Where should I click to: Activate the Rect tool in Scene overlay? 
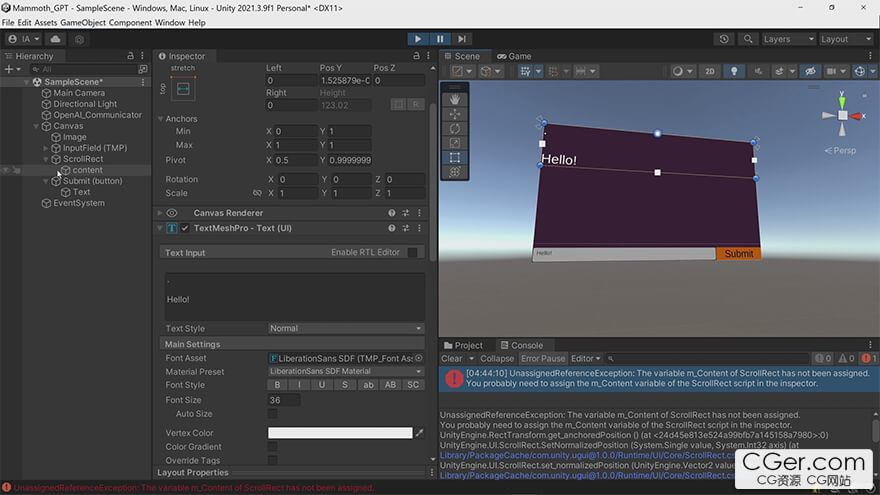coord(455,157)
